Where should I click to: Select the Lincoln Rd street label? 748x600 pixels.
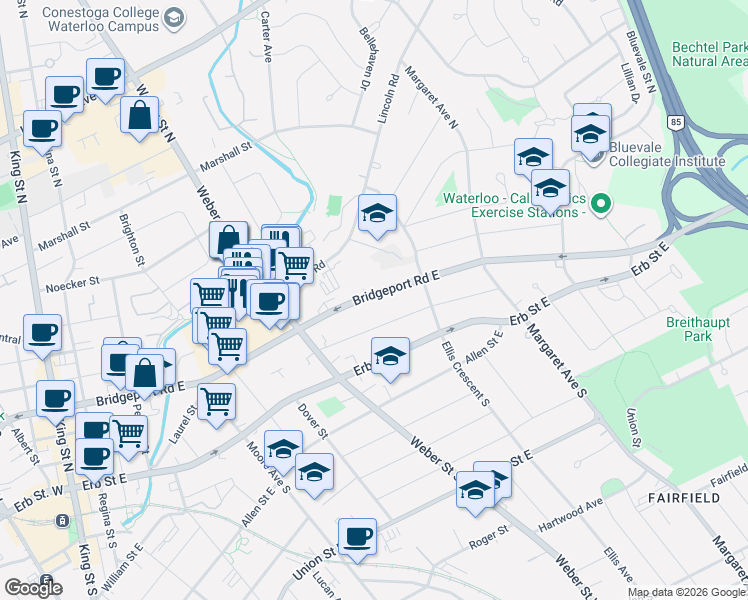tap(388, 99)
